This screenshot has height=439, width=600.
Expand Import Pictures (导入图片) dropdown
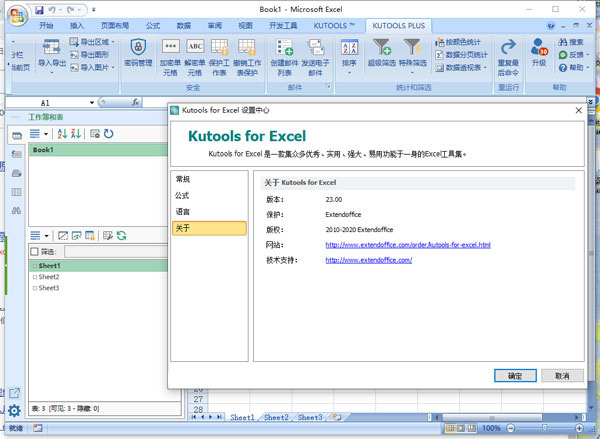click(x=113, y=68)
